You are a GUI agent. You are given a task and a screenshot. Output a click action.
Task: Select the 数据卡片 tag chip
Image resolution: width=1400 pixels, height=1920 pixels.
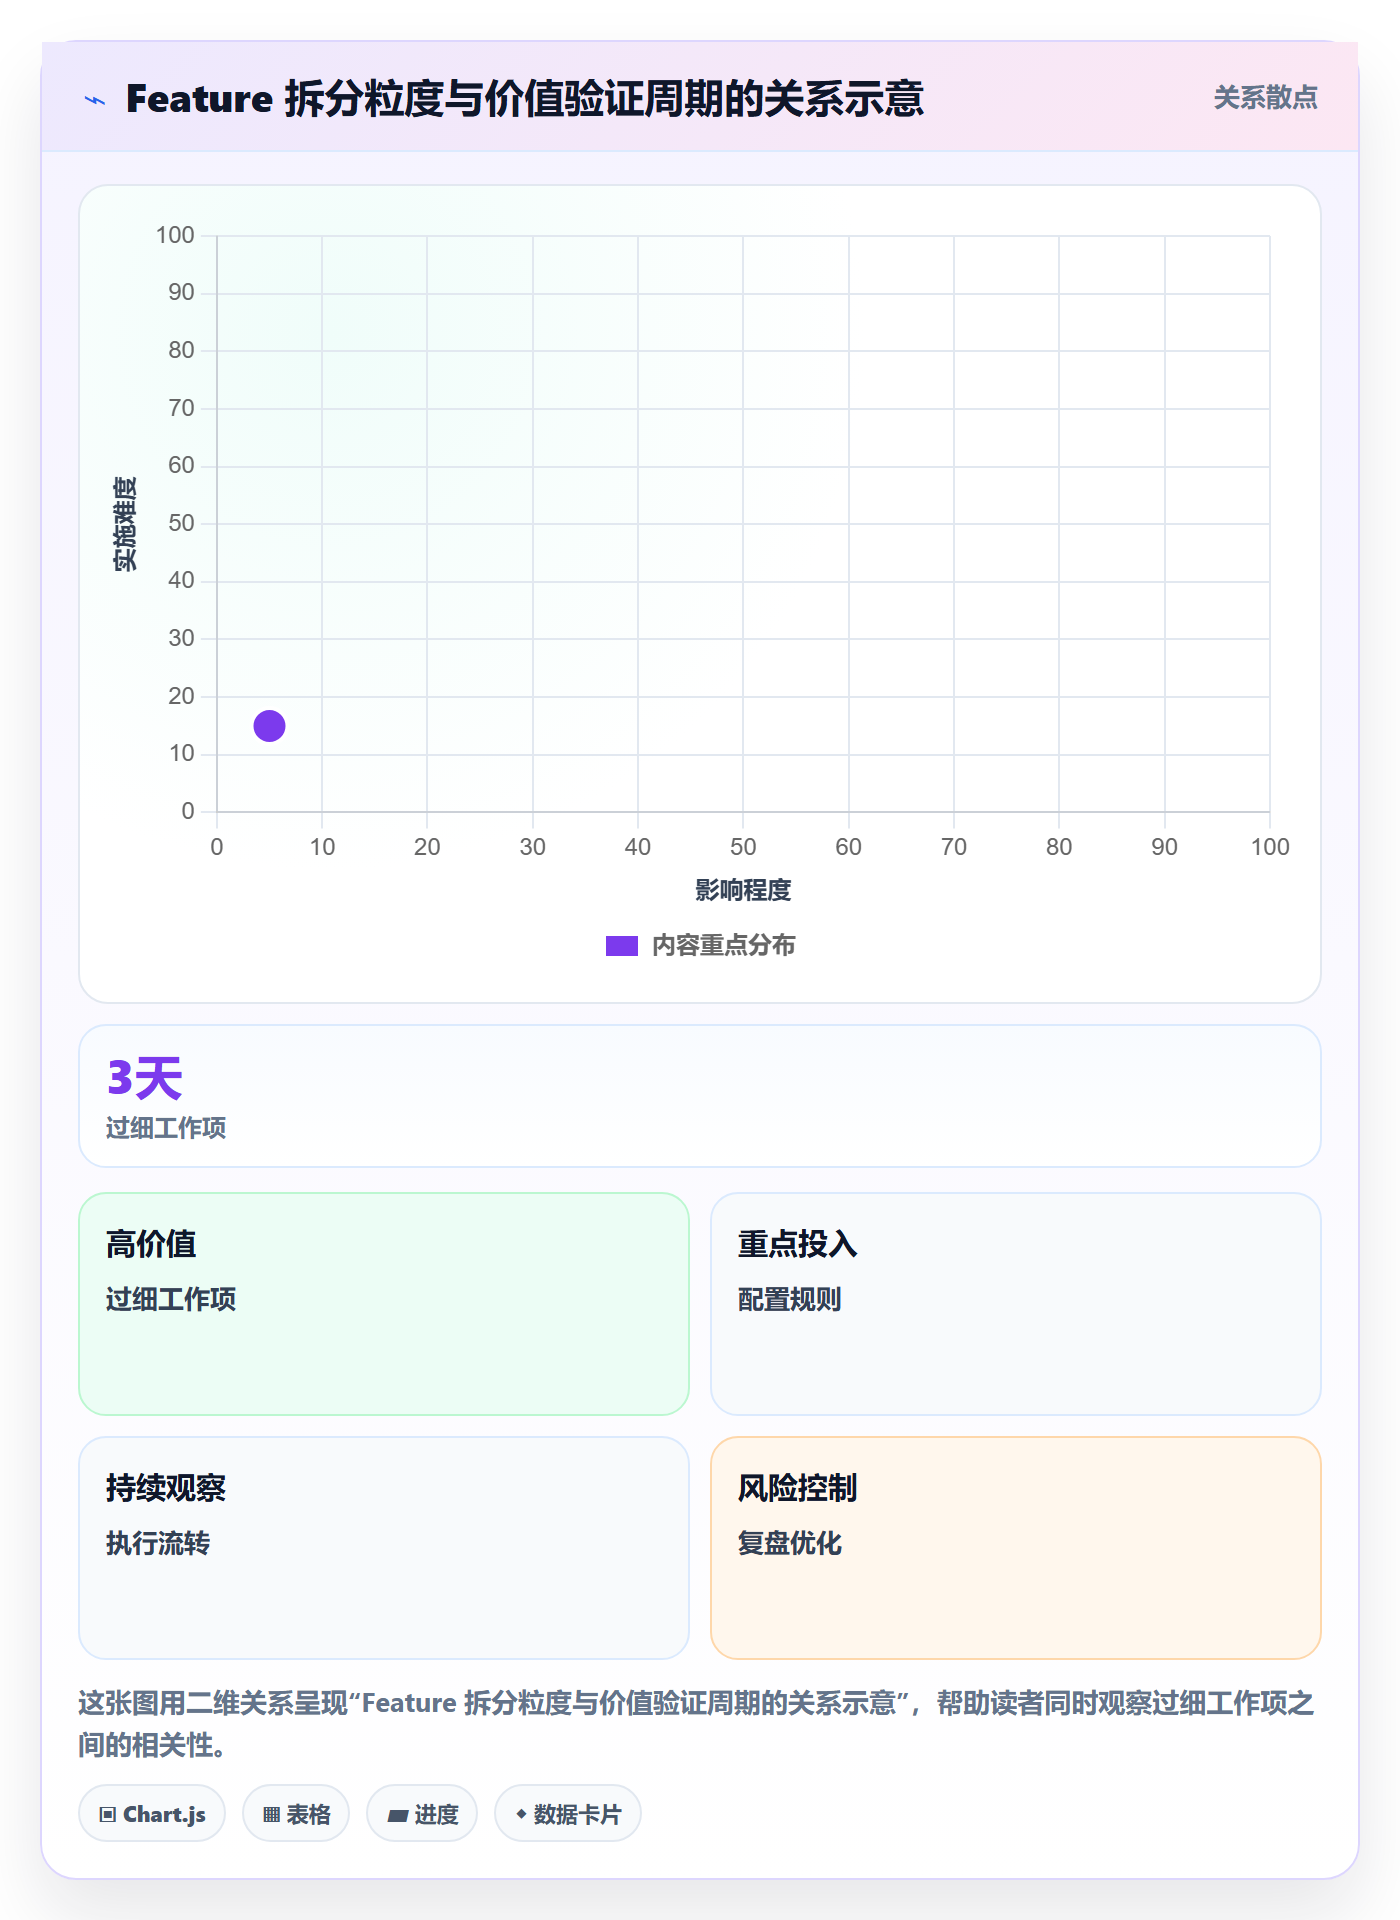[x=568, y=1814]
